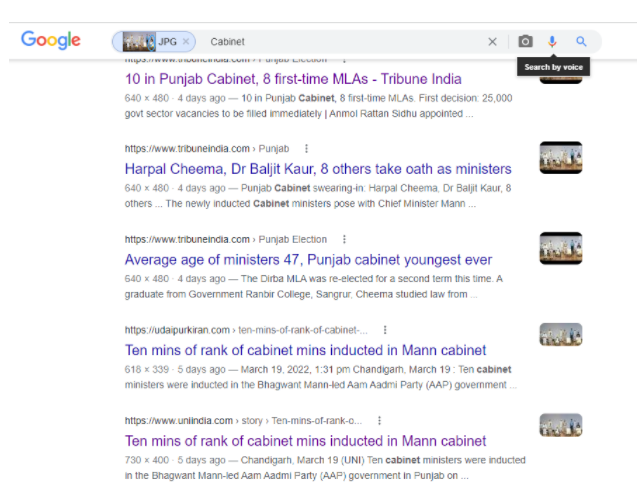
Task: Open 'Harpal Cheema, Dr Baljit Kaur' result link
Action: (x=318, y=169)
